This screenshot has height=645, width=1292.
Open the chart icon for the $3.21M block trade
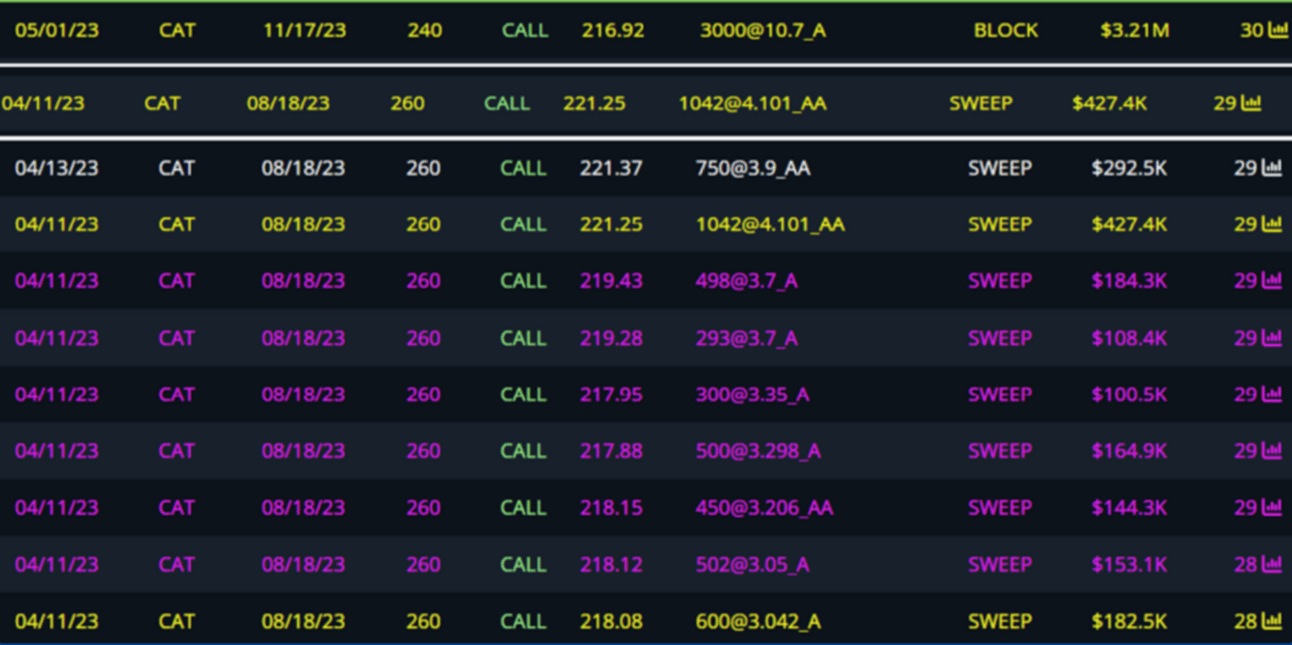[1278, 30]
